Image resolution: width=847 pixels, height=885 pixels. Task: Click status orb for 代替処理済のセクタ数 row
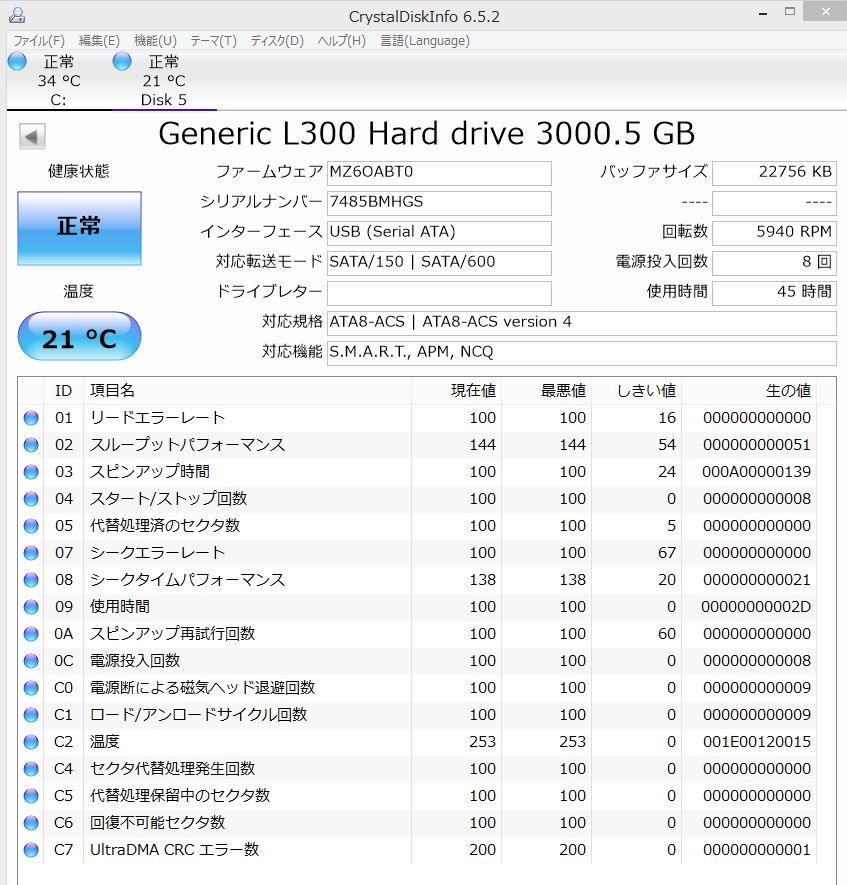pyautogui.click(x=31, y=526)
